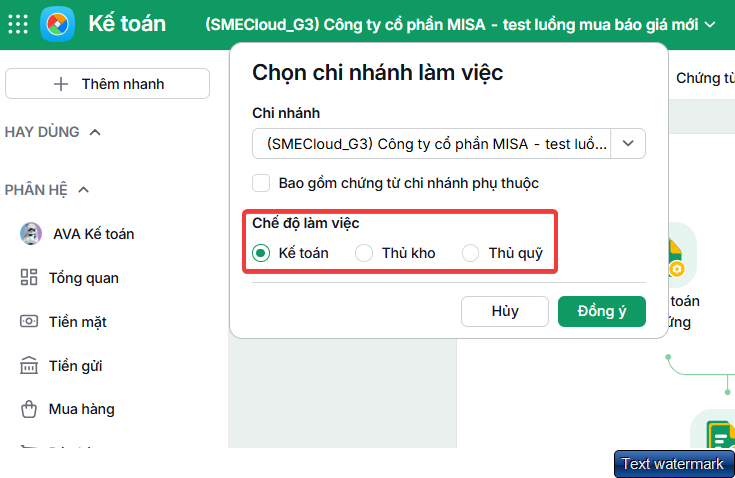Viewport: 735px width, 478px height.
Task: Expand the company name dropdown in header
Action: point(711,24)
